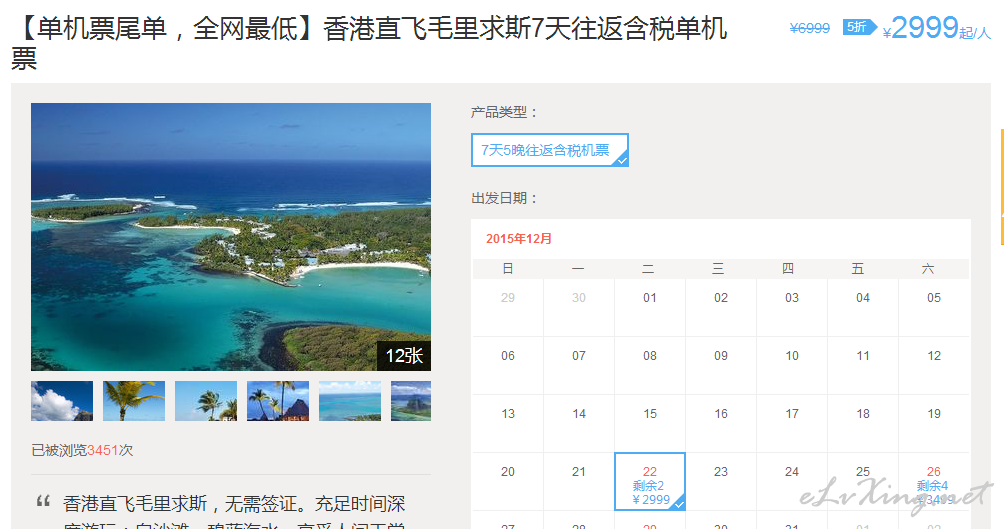Select the two palm trees thumbnail

click(206, 401)
